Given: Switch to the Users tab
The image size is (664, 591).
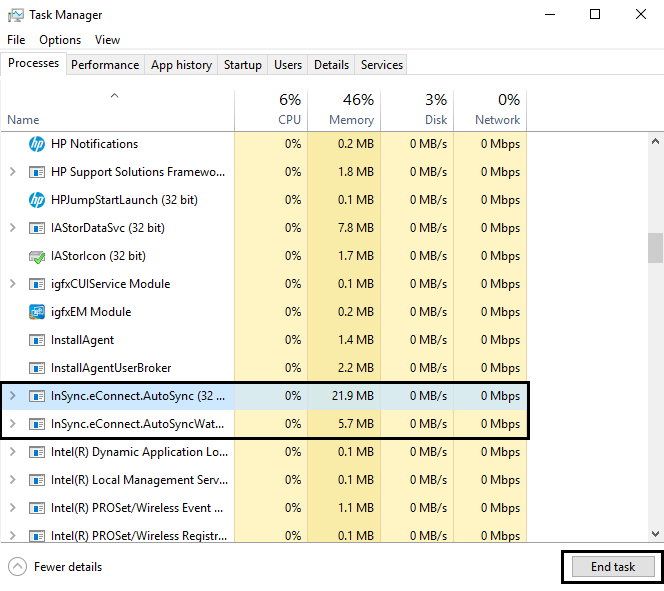Looking at the screenshot, I should [288, 65].
